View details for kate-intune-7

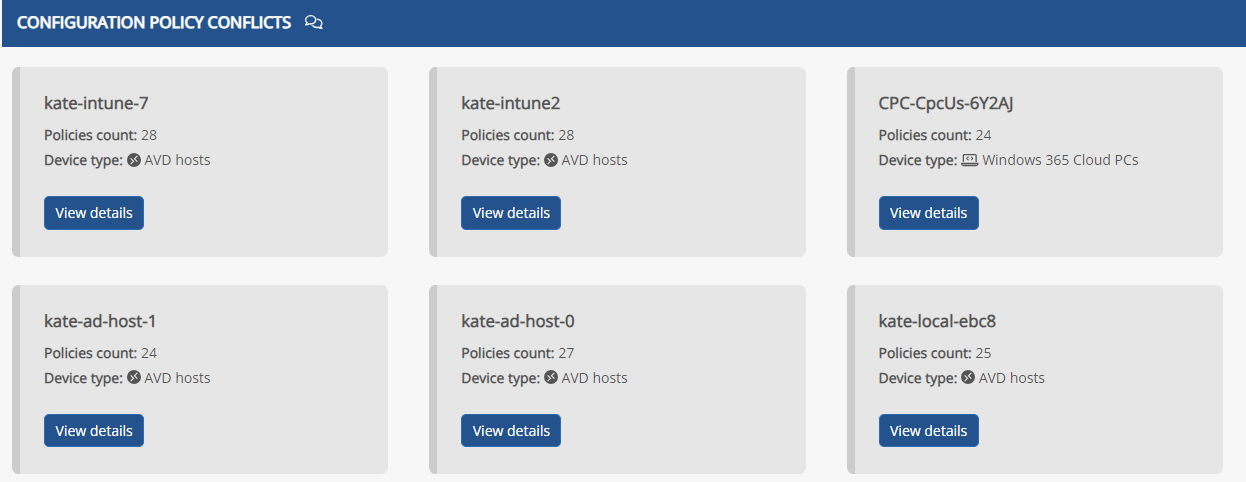(94, 213)
